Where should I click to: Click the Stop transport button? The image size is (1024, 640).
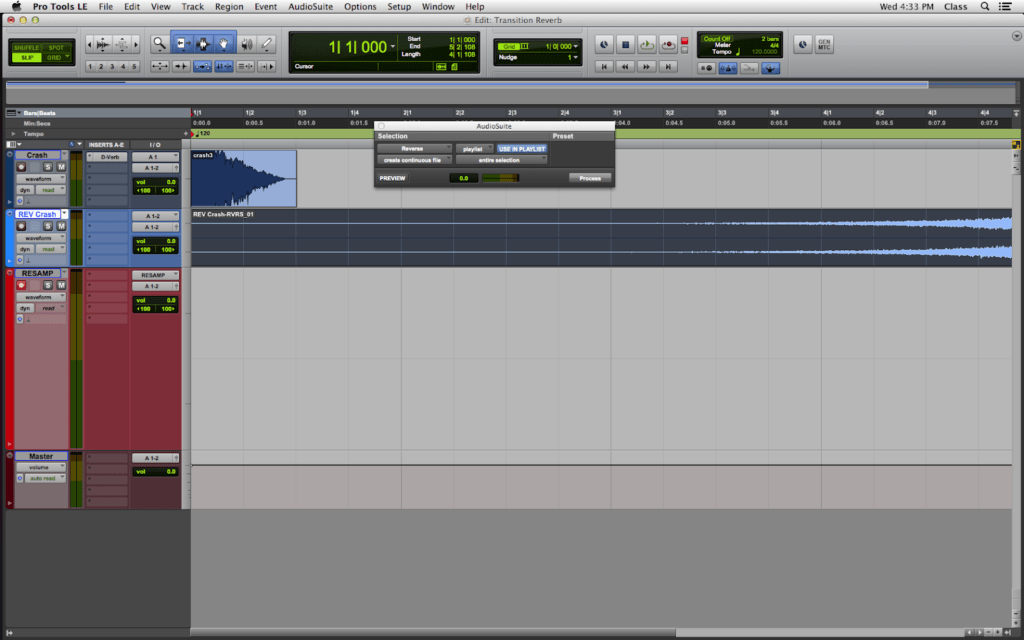coord(625,44)
